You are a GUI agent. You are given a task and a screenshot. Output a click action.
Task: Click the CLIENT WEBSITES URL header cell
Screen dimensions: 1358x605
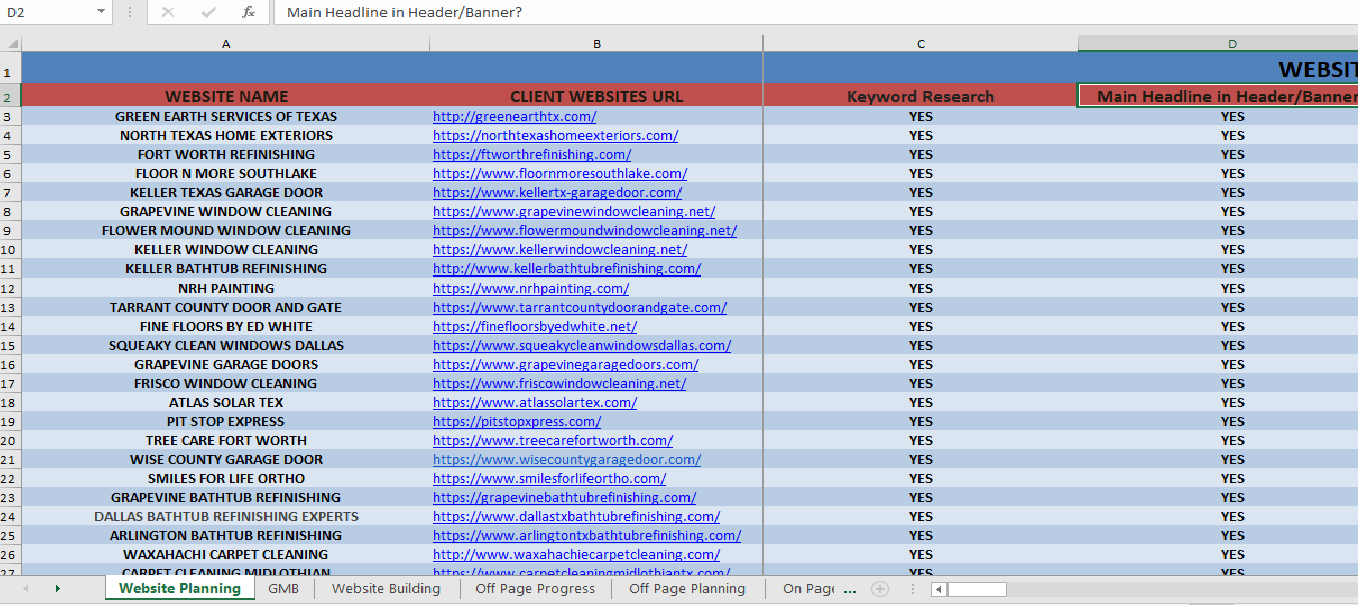point(597,96)
